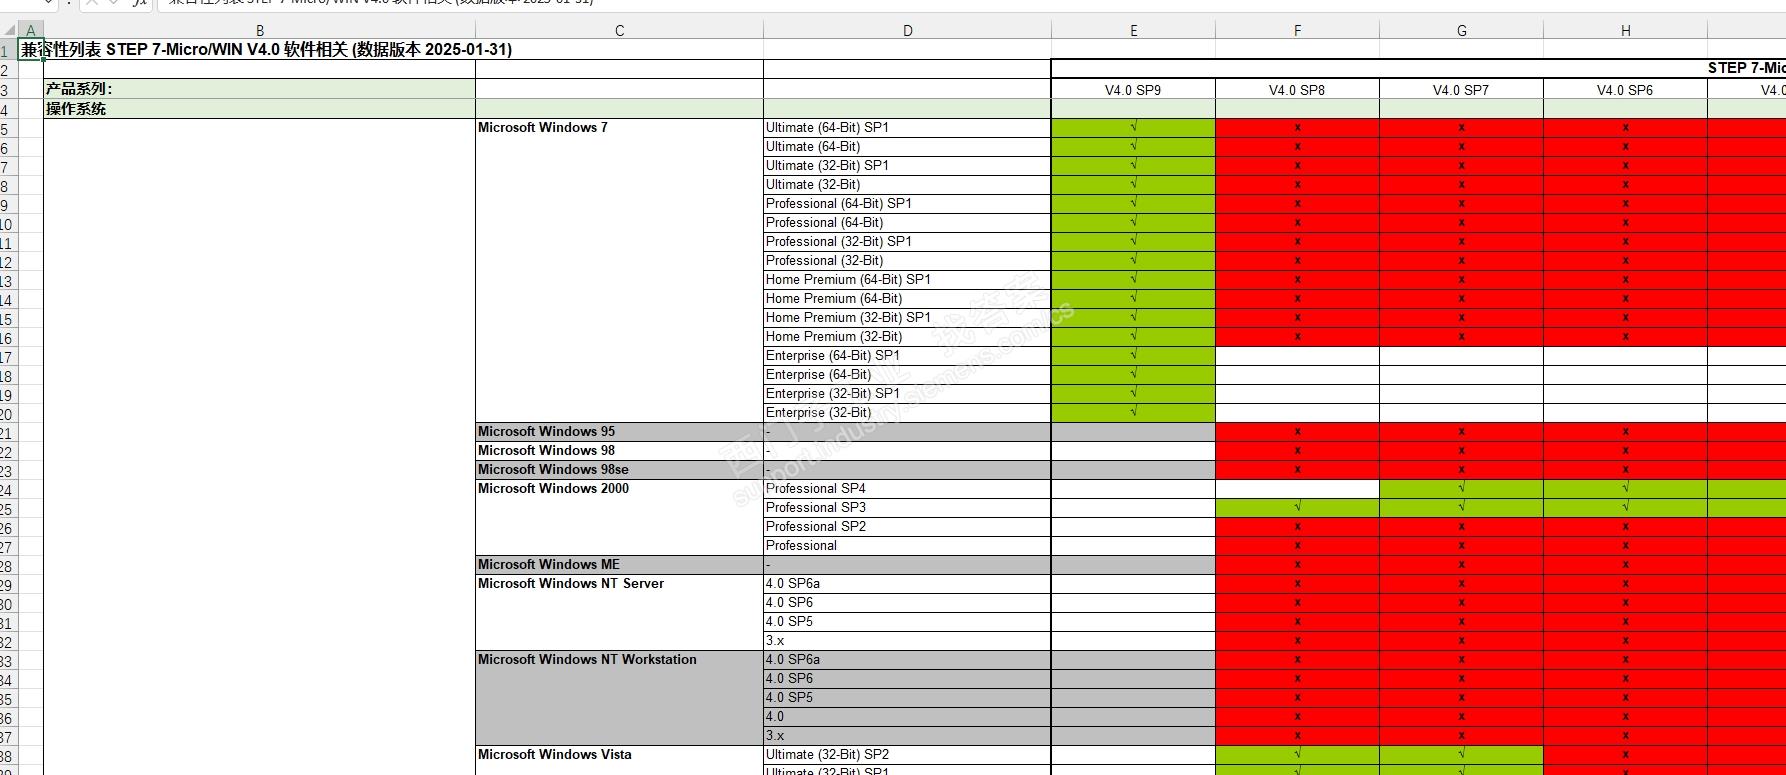The height and width of the screenshot is (775, 1786).
Task: Select column G header
Action: click(x=1462, y=31)
